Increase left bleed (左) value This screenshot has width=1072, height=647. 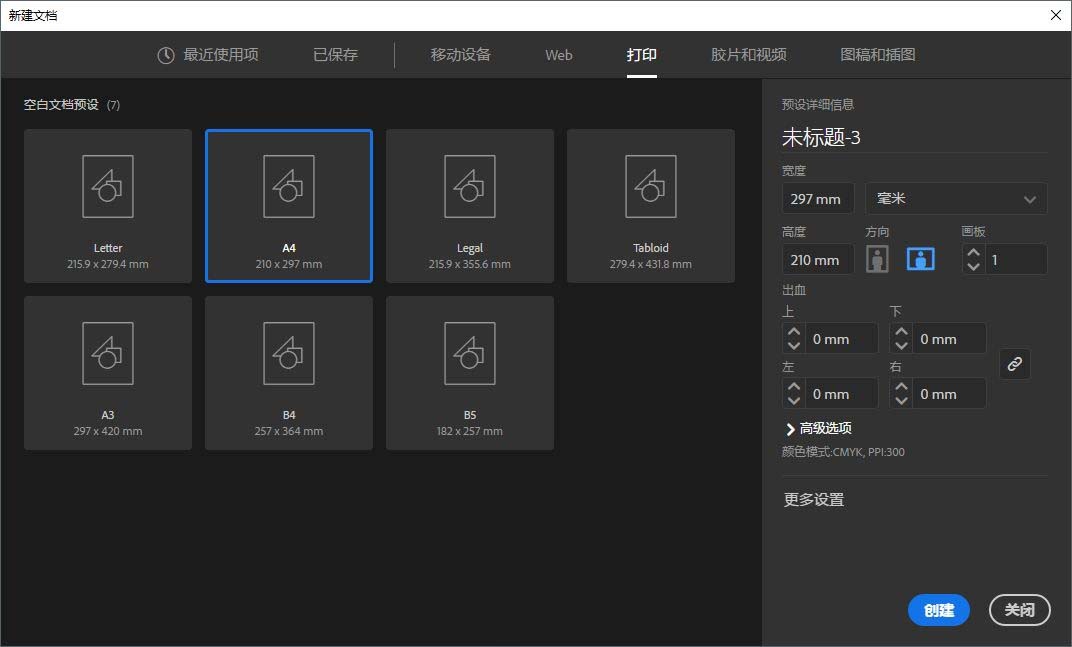tap(794, 386)
